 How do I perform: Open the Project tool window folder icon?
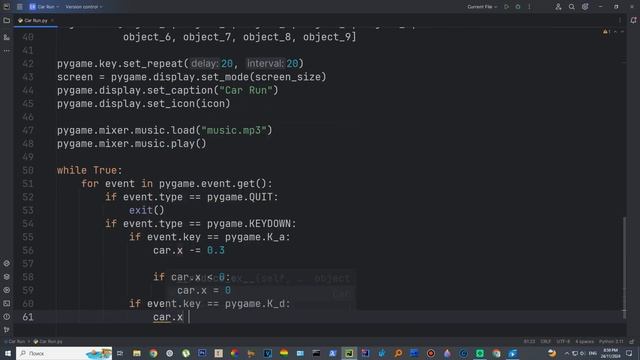click(7, 20)
